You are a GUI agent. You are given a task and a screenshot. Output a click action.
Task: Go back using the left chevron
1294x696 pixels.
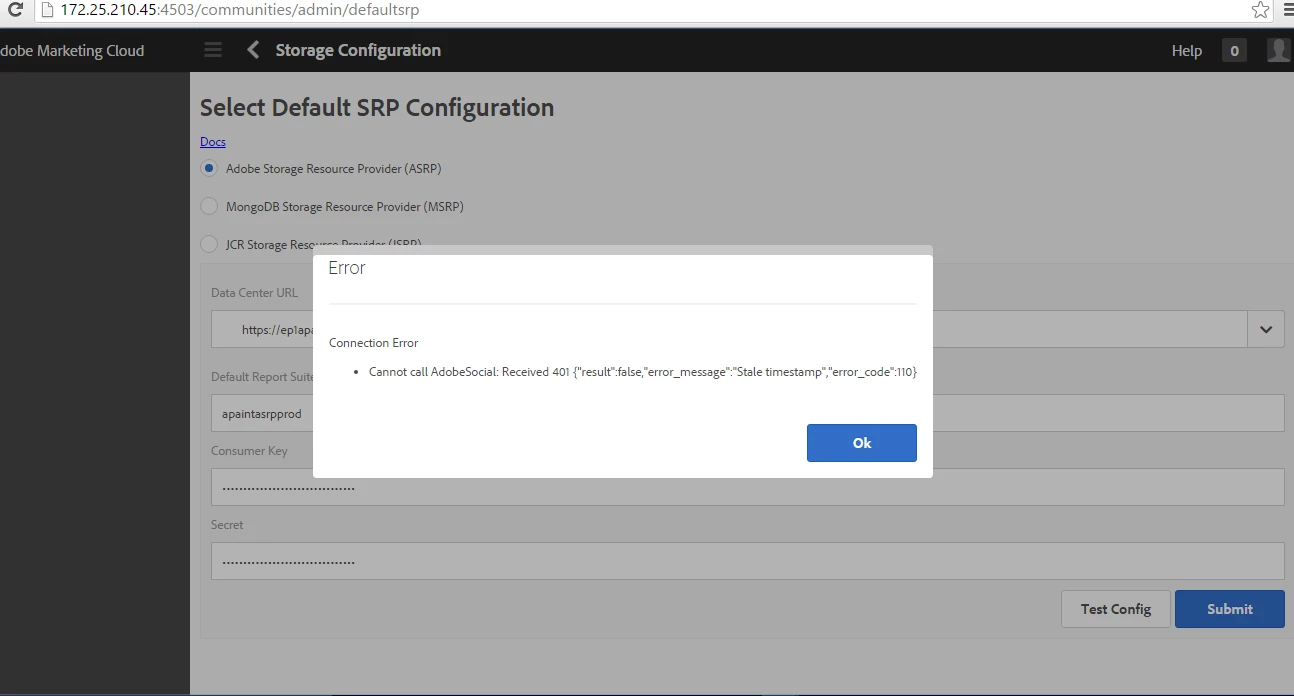tap(253, 50)
